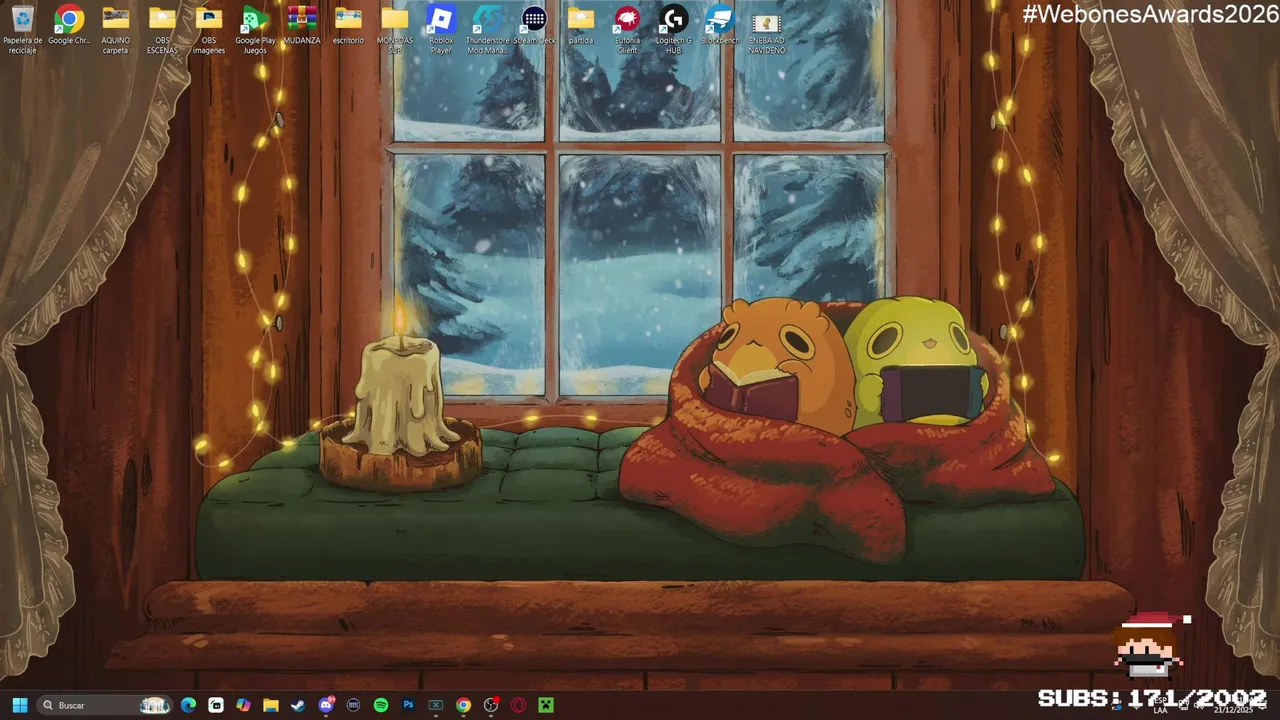This screenshot has width=1280, height=720.
Task: Select the MUDANZA archive icon
Action: click(302, 26)
